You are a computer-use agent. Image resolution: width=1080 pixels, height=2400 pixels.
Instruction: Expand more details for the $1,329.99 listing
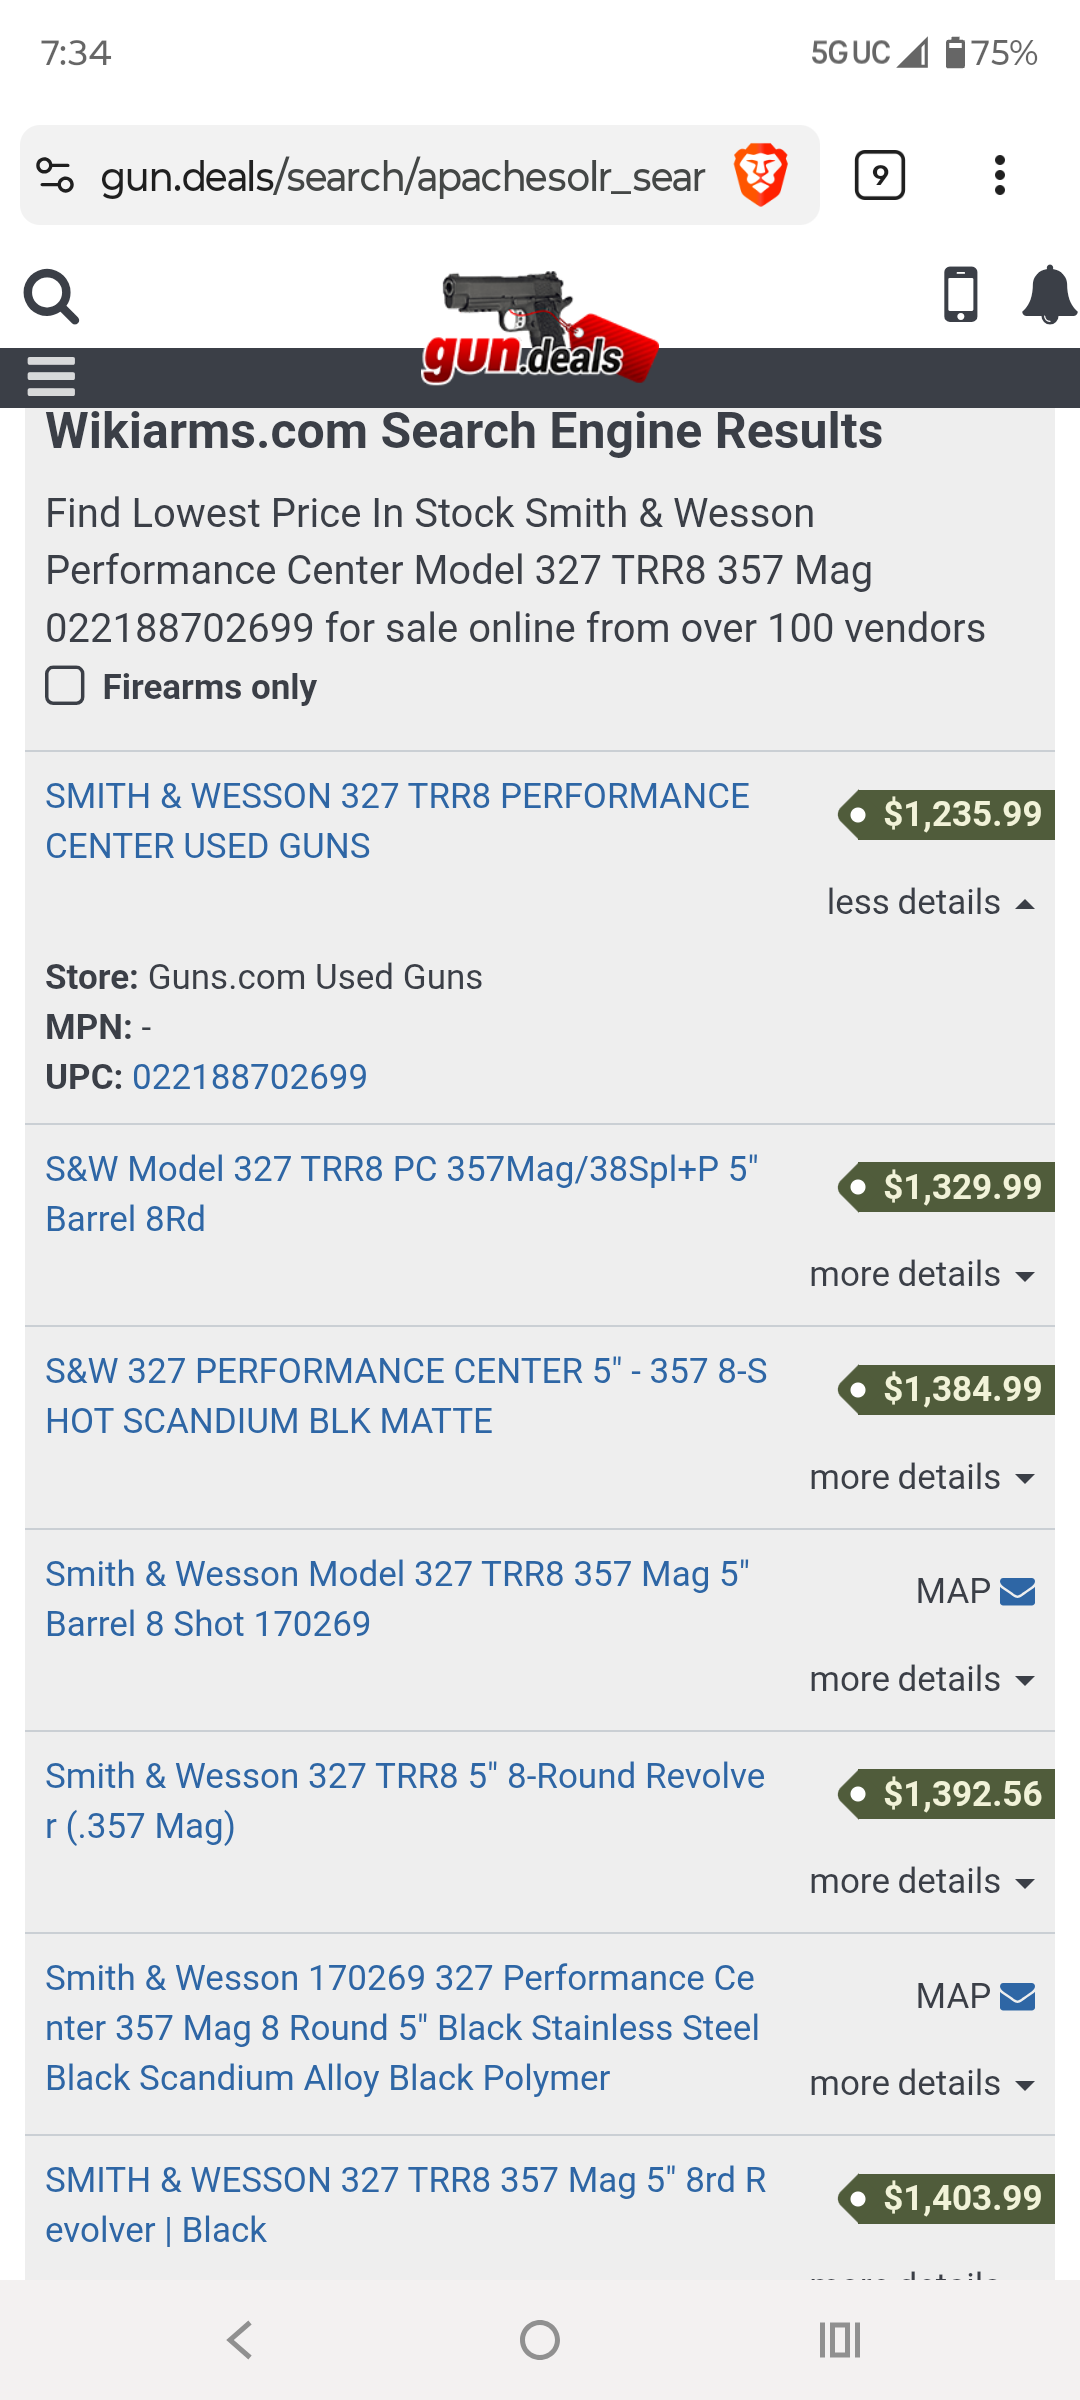click(922, 1274)
